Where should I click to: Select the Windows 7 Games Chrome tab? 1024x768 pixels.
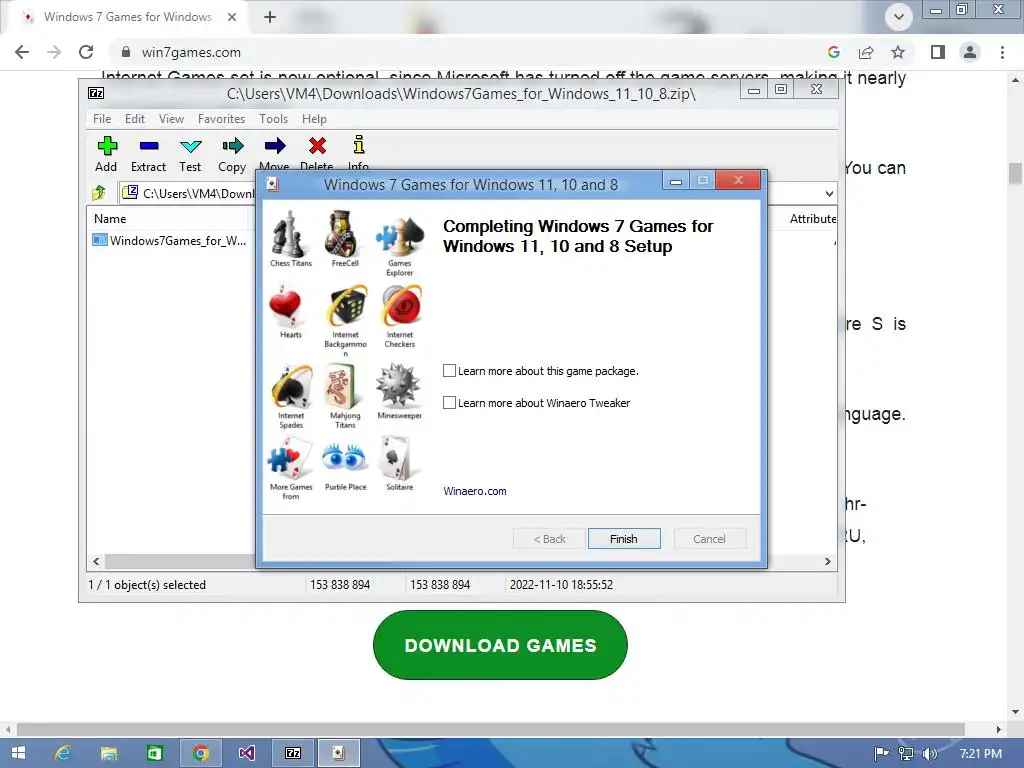click(x=127, y=17)
